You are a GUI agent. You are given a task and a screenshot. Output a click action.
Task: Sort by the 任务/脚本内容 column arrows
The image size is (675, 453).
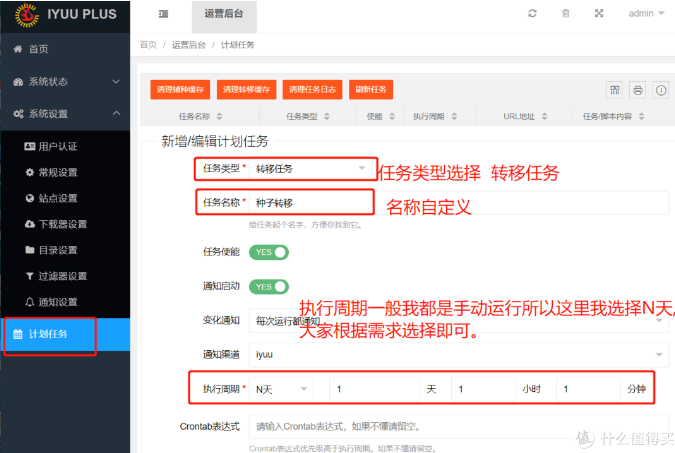pos(641,116)
